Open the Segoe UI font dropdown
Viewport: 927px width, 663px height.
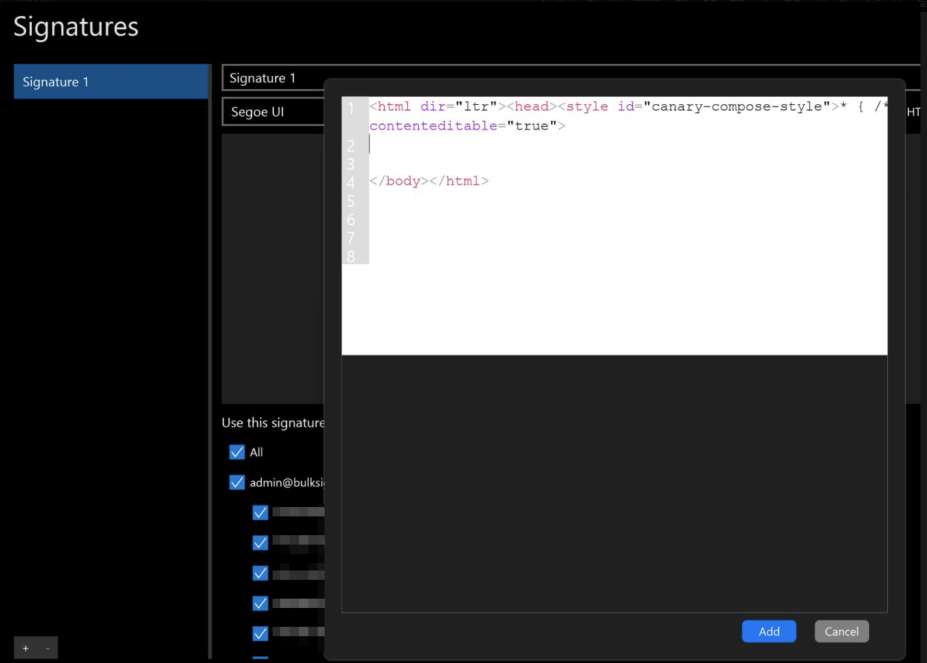(x=273, y=112)
